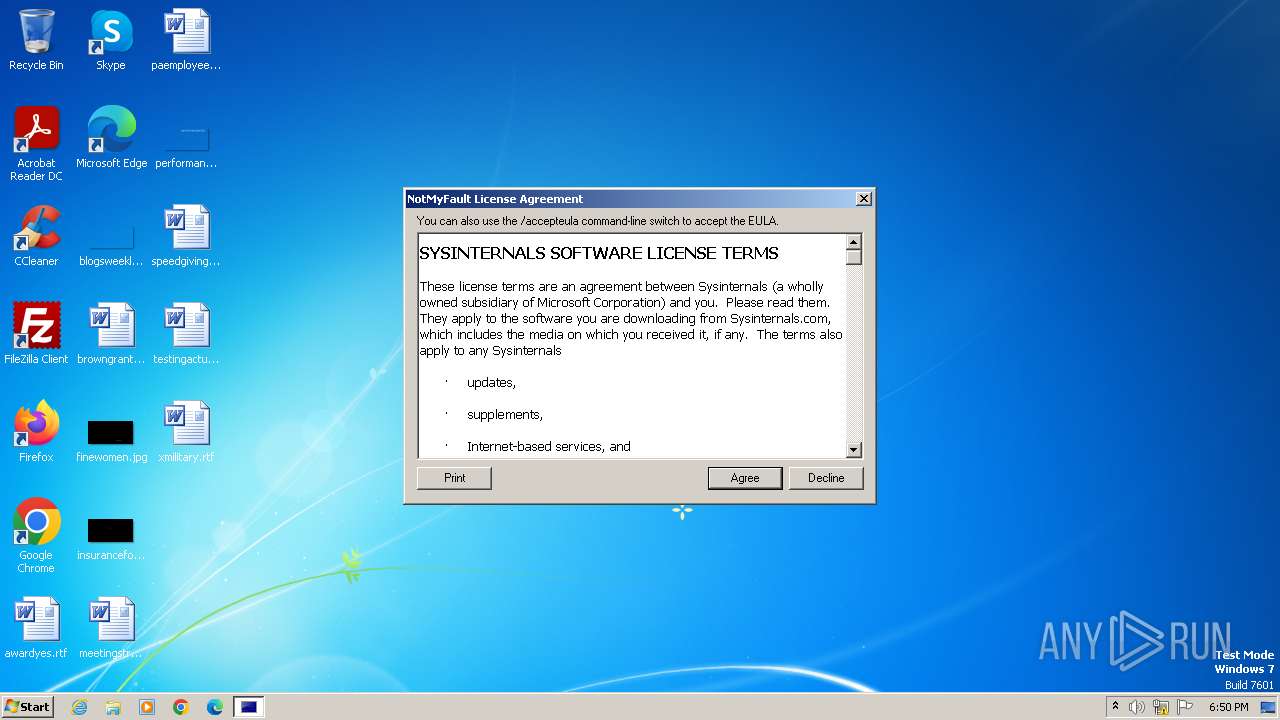This screenshot has height=720, width=1280.
Task: Switch to the NotMyFault taskbar window
Action: pyautogui.click(x=249, y=707)
